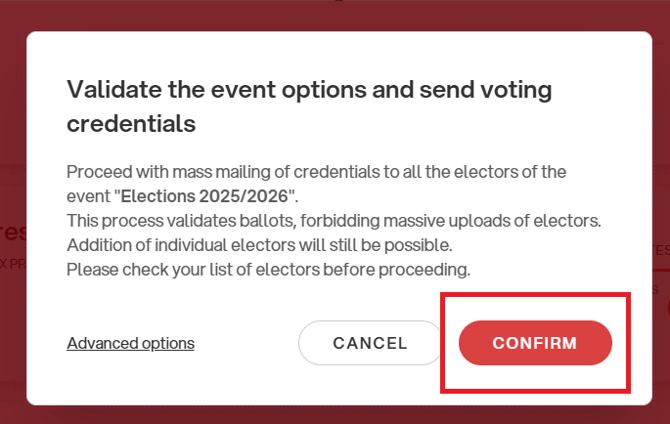Image resolution: width=670 pixels, height=424 pixels.
Task: Hit the CONFIRM button inside the red highlight
Action: 535,343
